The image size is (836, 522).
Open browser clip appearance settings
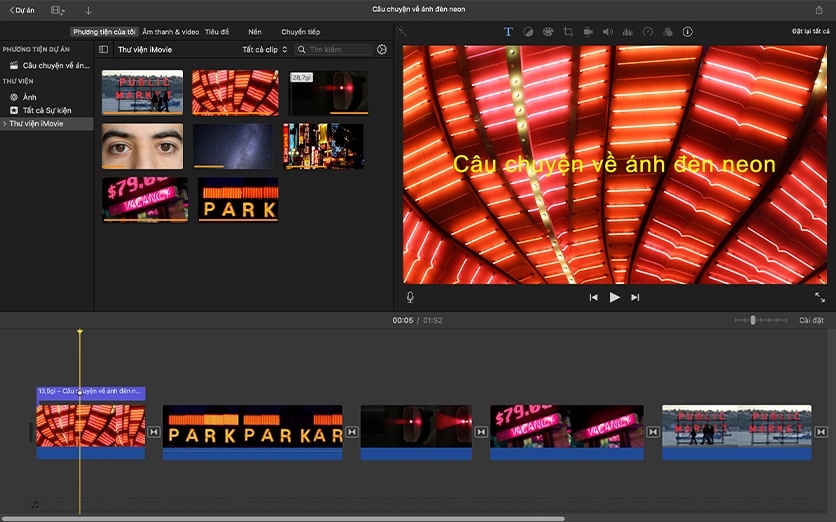click(381, 49)
